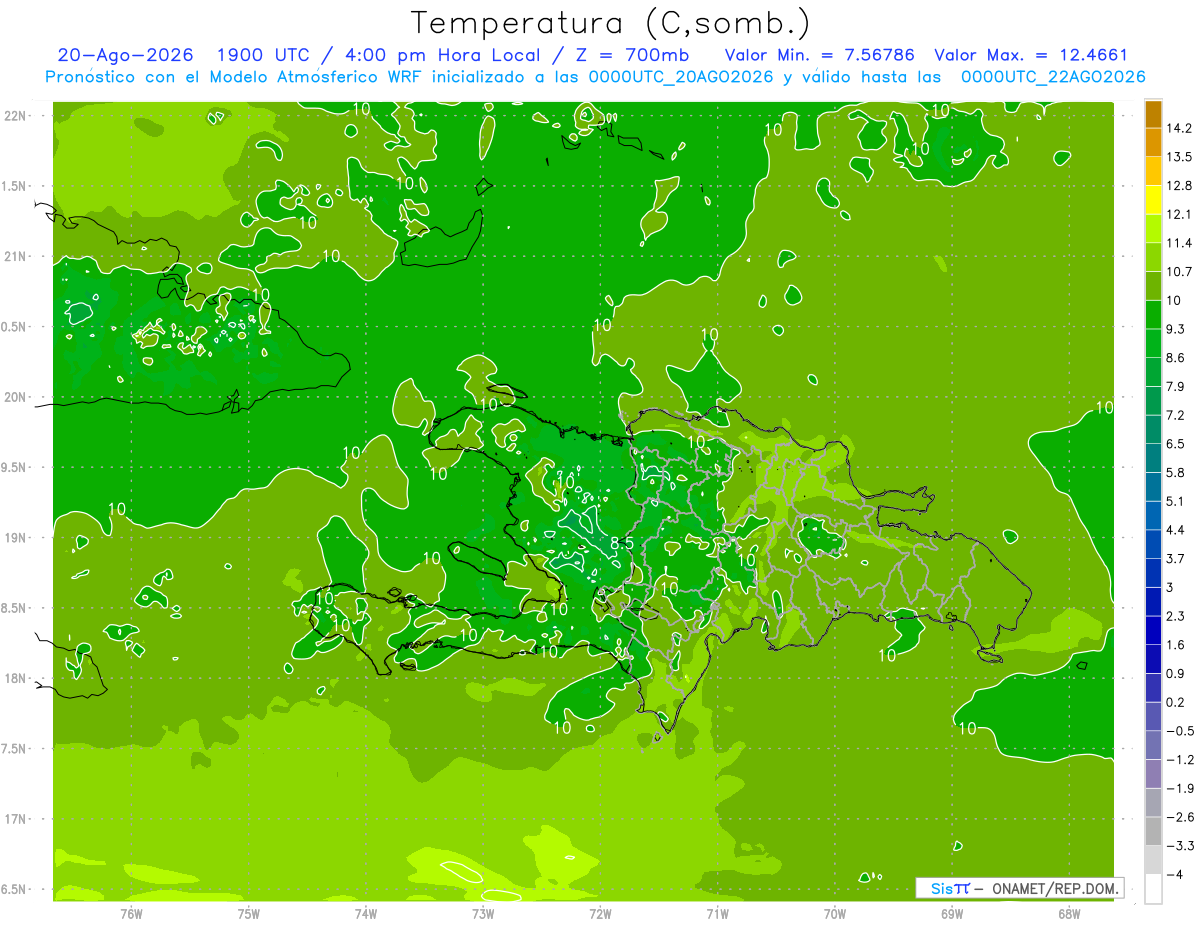This screenshot has width=1200, height=927.
Task: Pick the blue colorbar segment between 3.7 and 4.4
Action: pyautogui.click(x=1153, y=543)
